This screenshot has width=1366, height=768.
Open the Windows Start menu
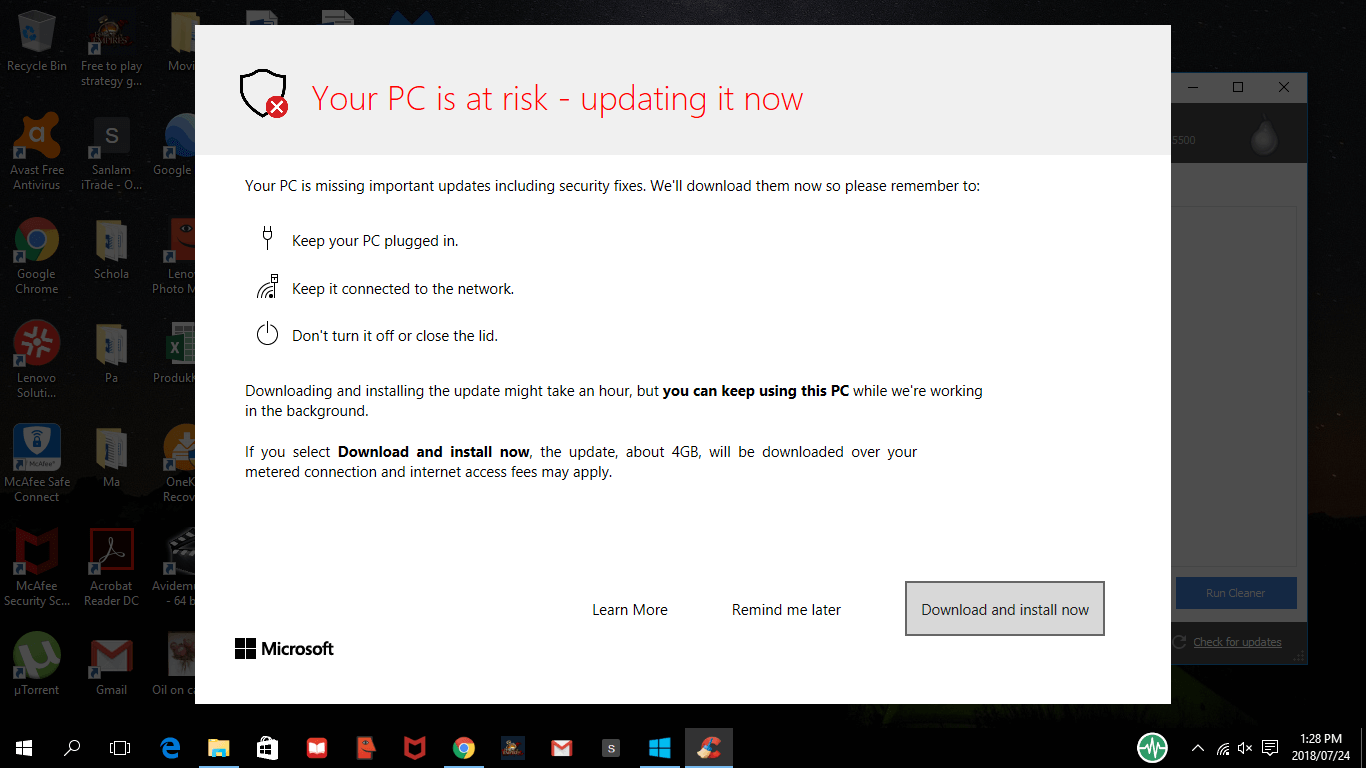point(24,748)
